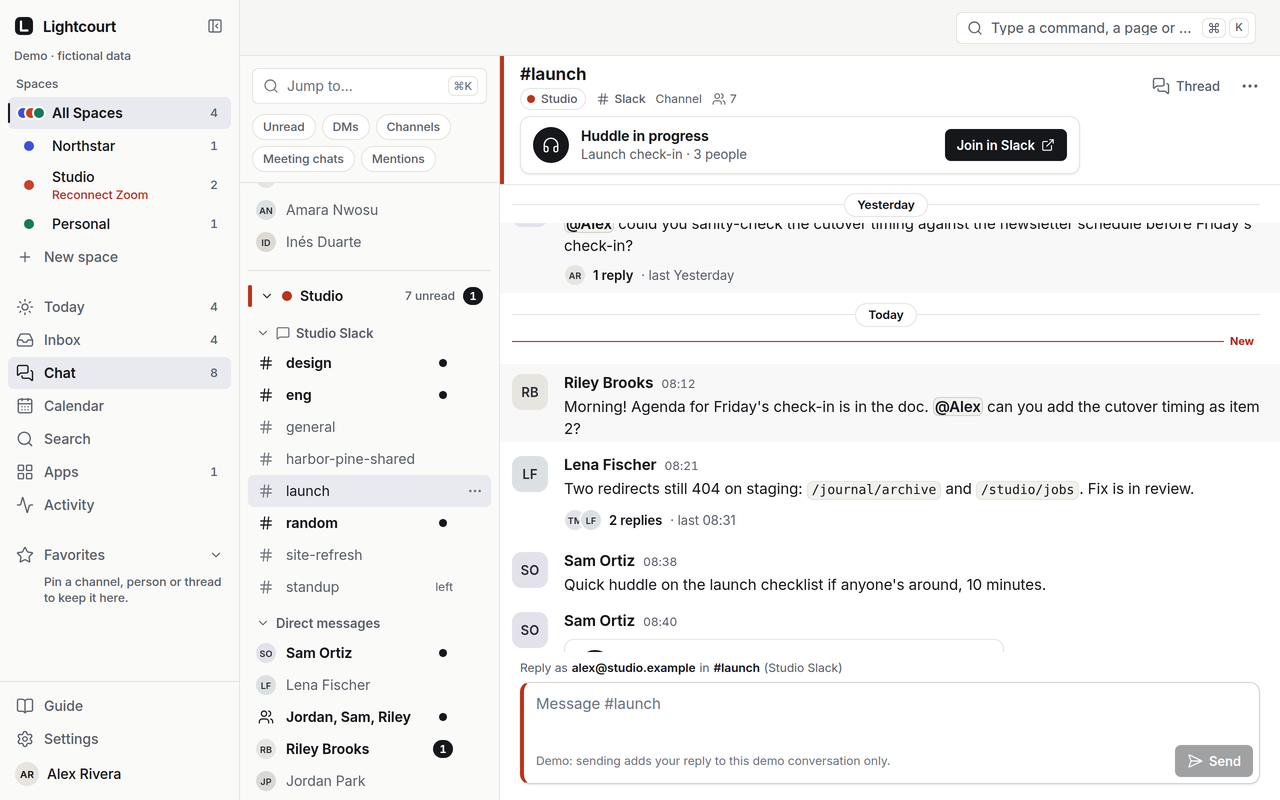Collapse the sidebar with the panel icon
The image size is (1280, 800).
click(215, 26)
